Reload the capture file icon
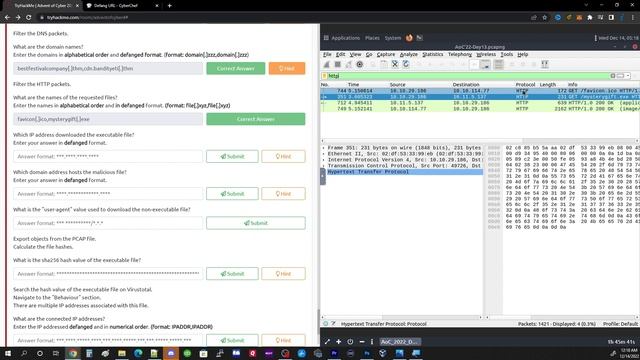 point(406,64)
